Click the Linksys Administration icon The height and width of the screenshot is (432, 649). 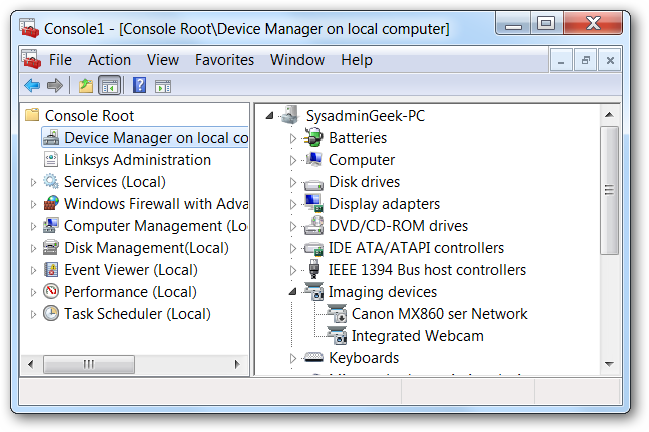51,160
